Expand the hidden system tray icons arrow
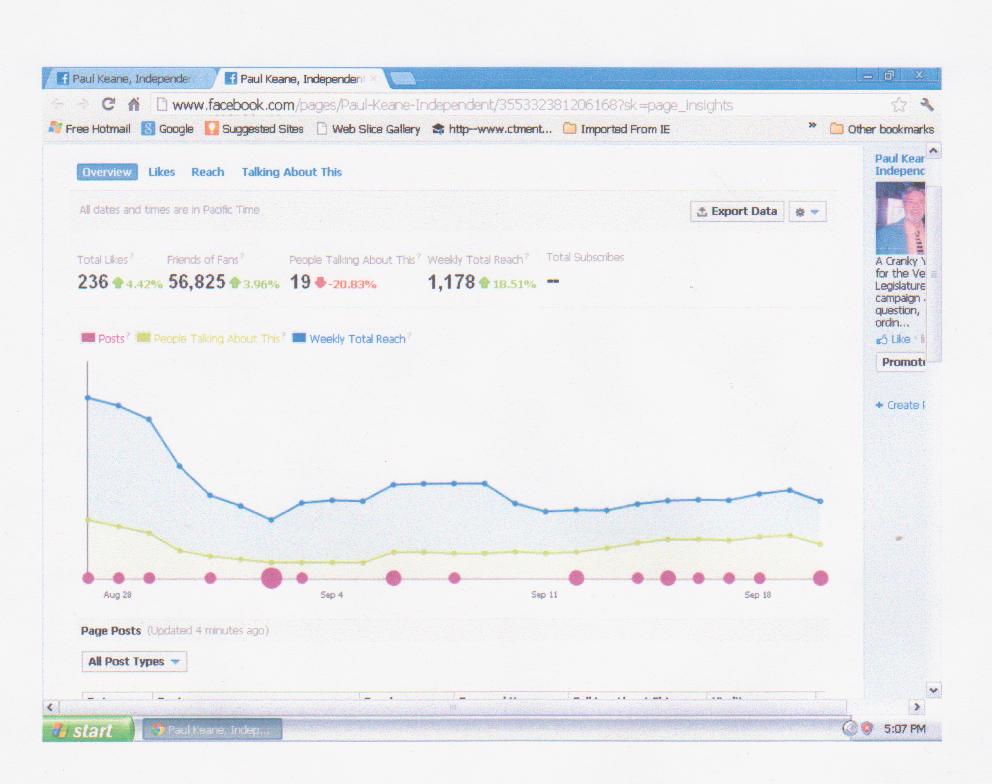Viewport: 992px width, 784px height. pyautogui.click(x=849, y=729)
